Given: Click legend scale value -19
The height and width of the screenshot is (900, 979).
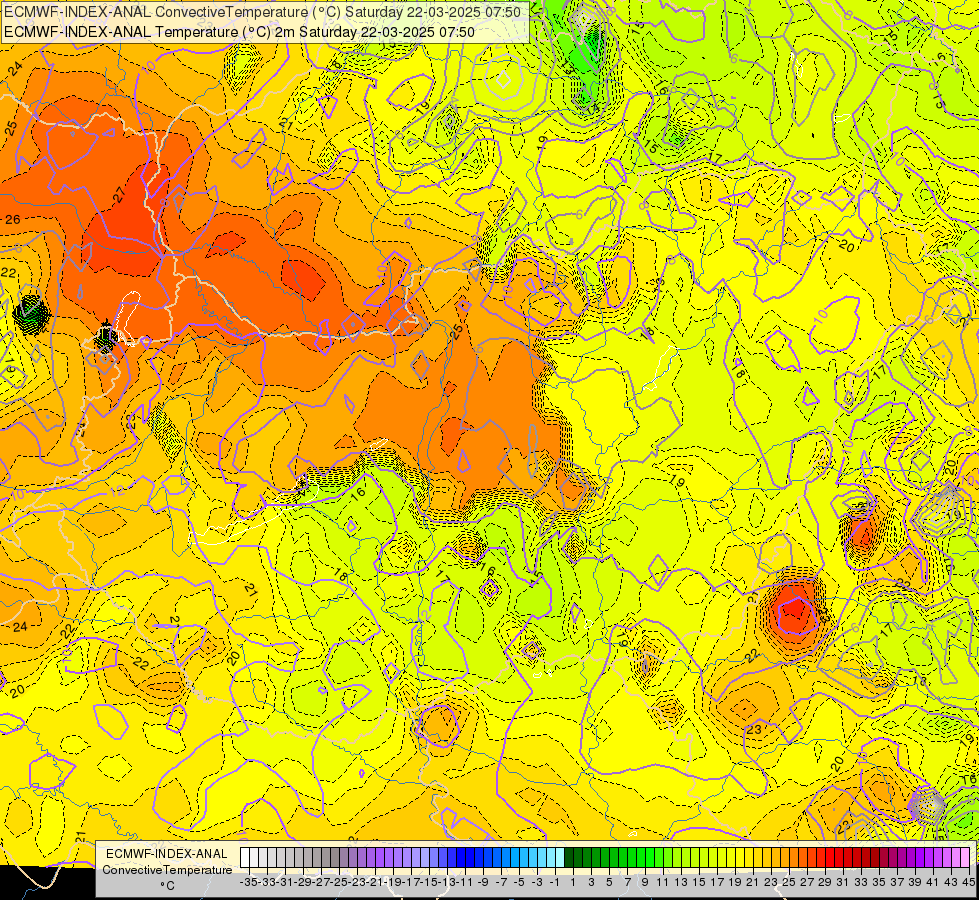Looking at the screenshot, I should pyautogui.click(x=393, y=882).
